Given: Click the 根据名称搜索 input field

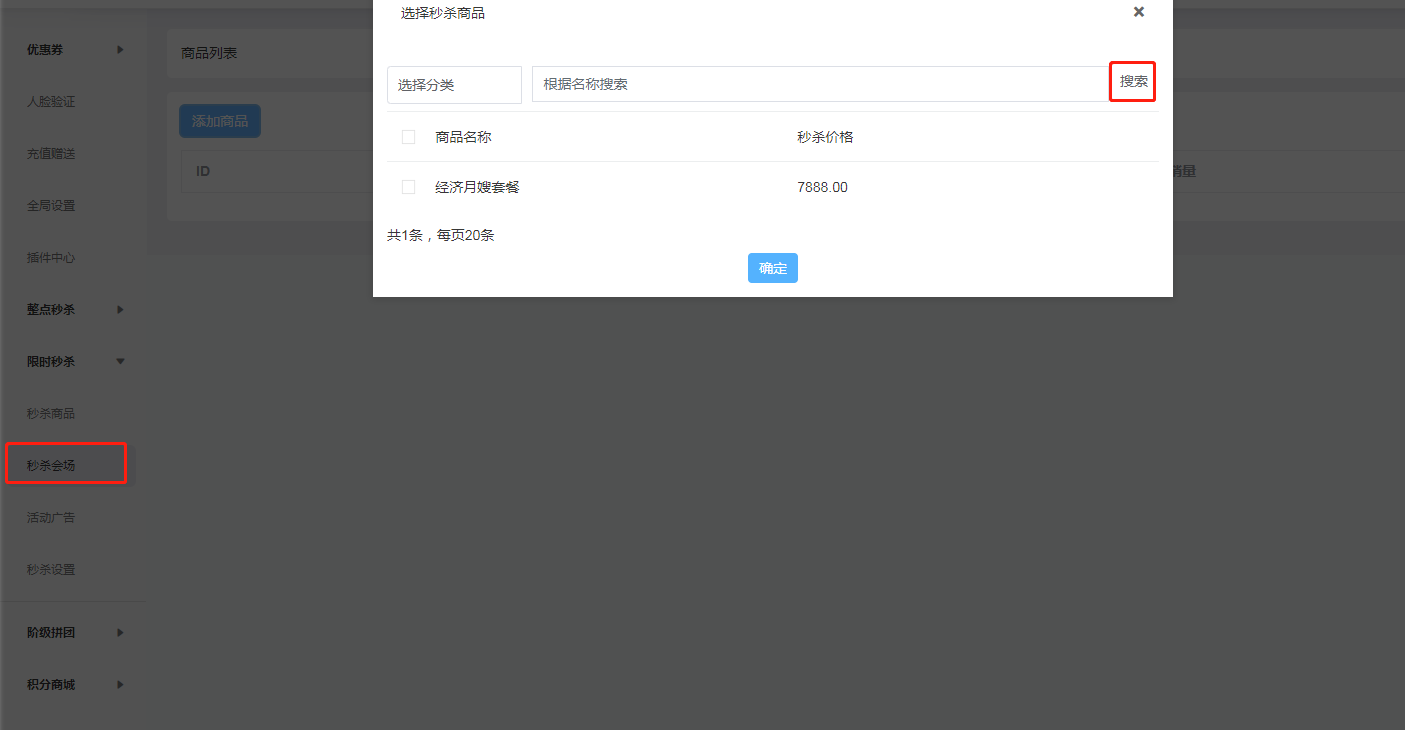Looking at the screenshot, I should tap(820, 84).
